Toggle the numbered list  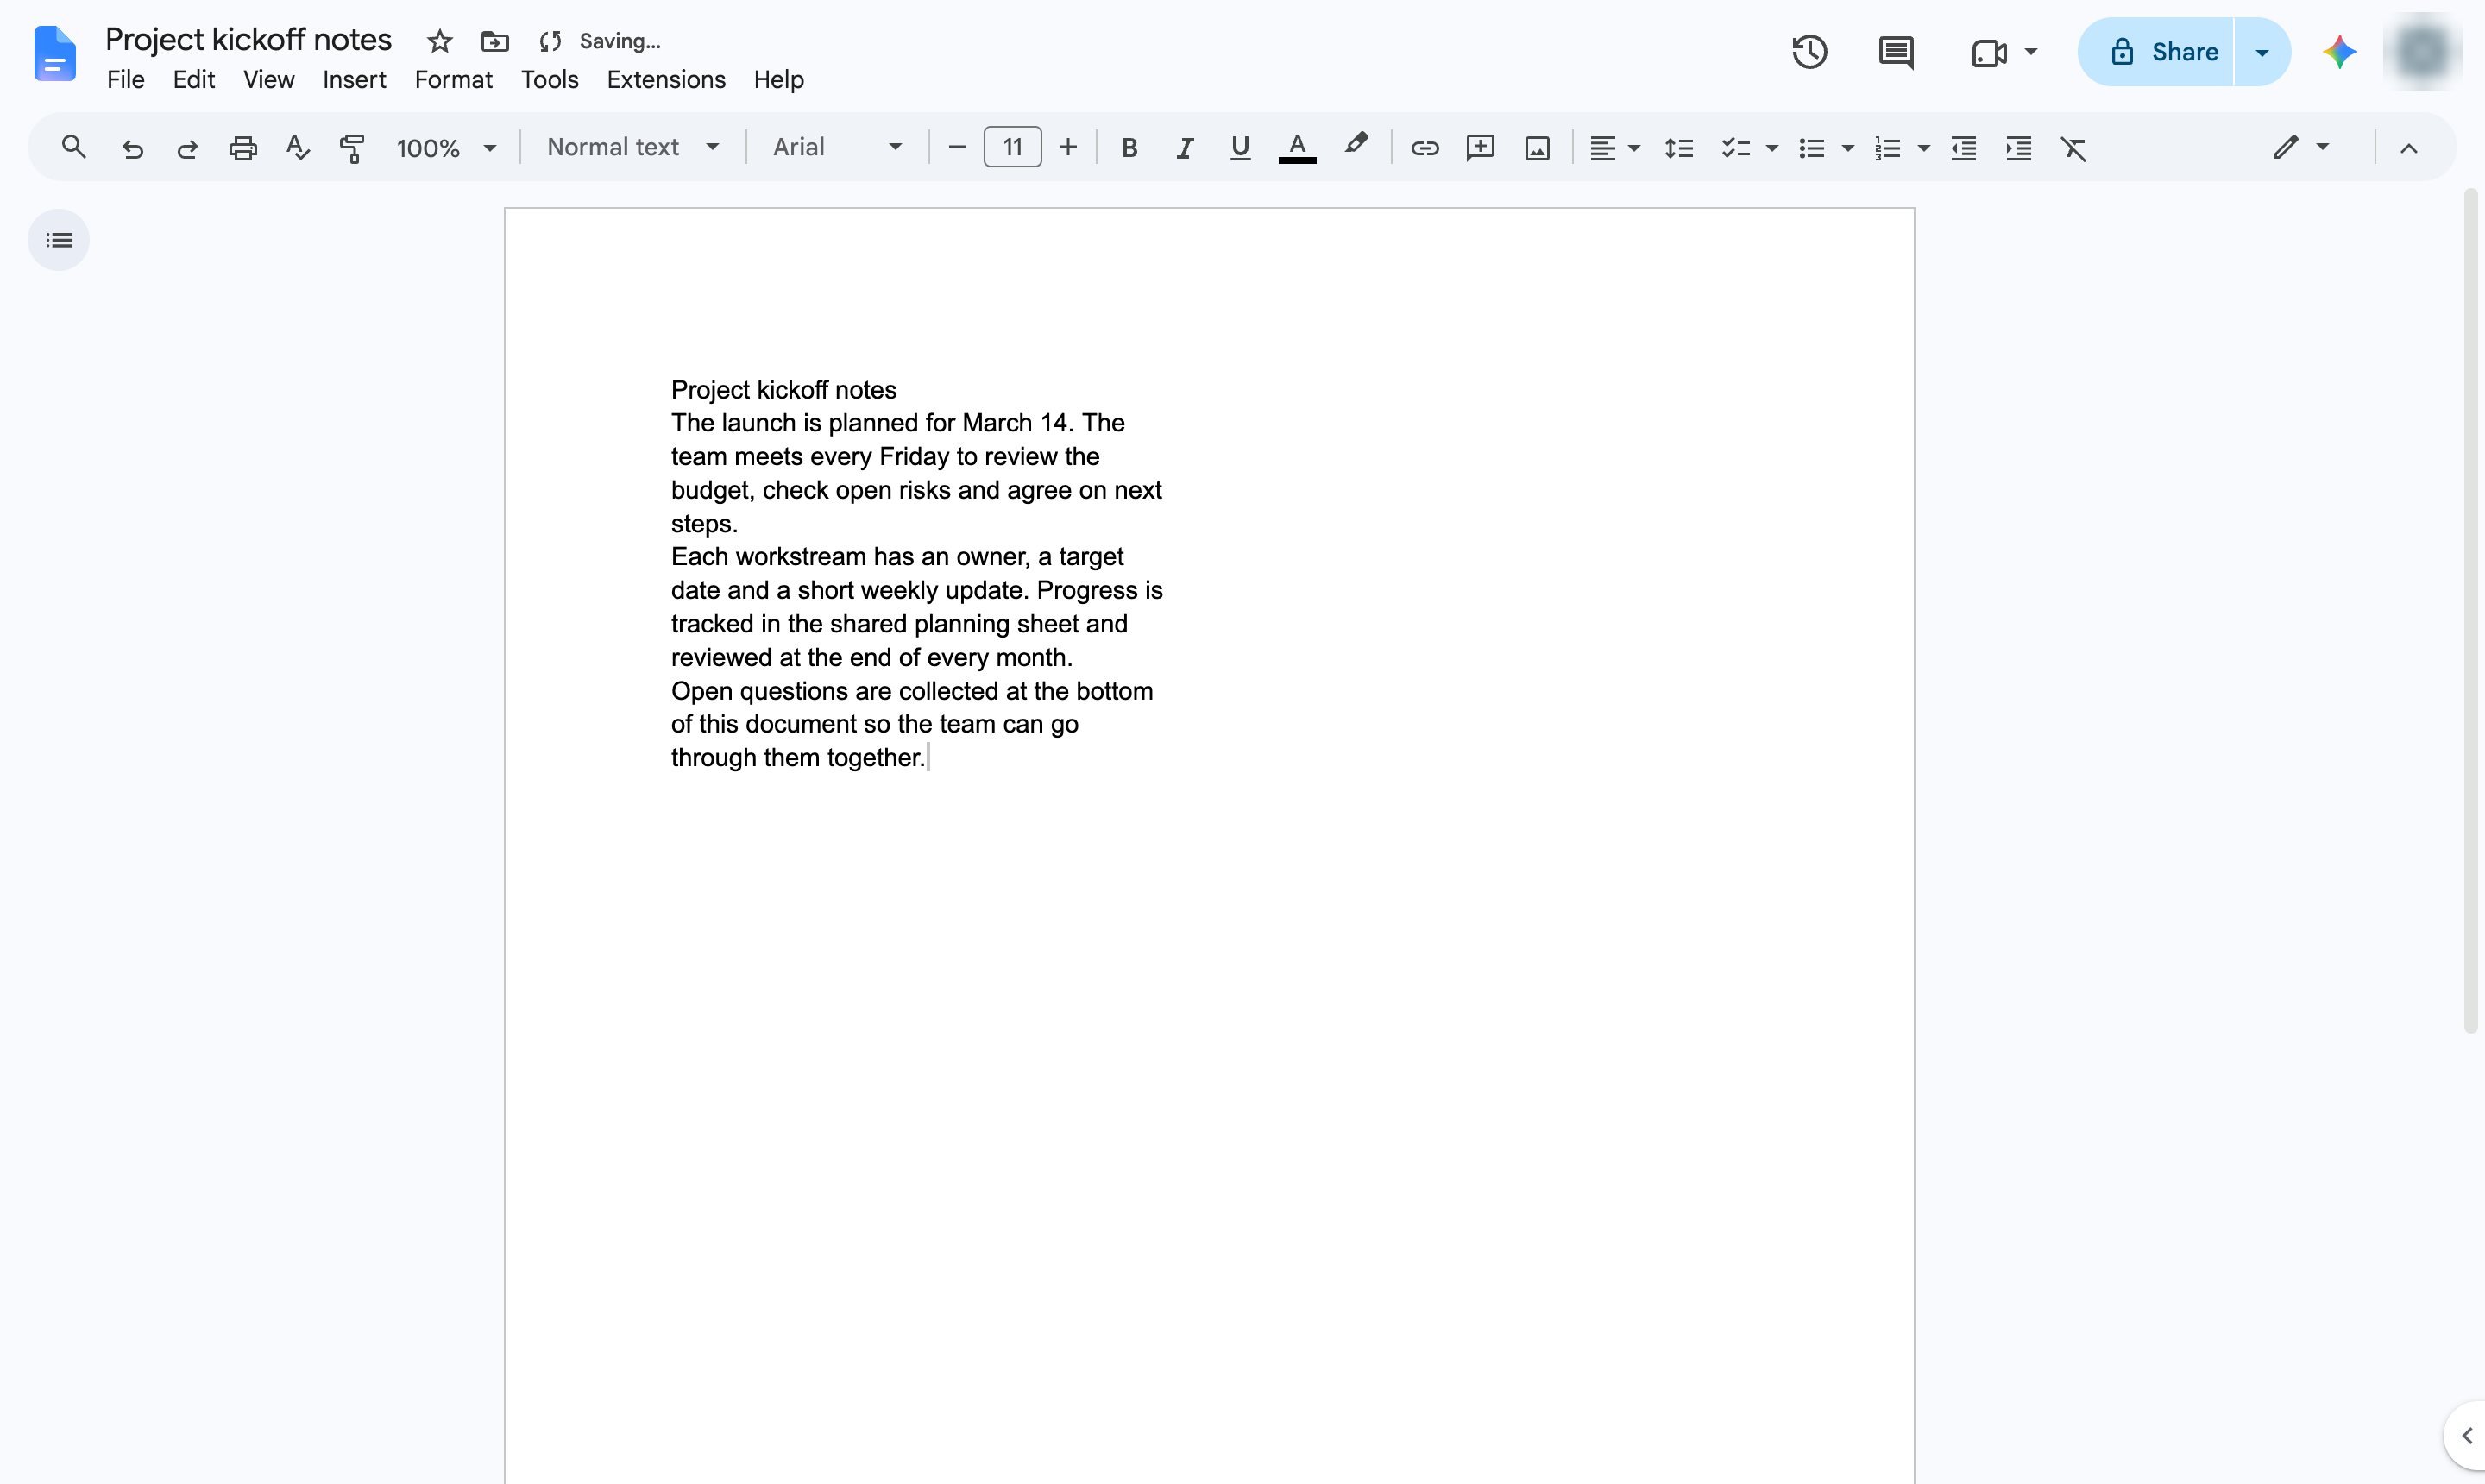pyautogui.click(x=1887, y=148)
